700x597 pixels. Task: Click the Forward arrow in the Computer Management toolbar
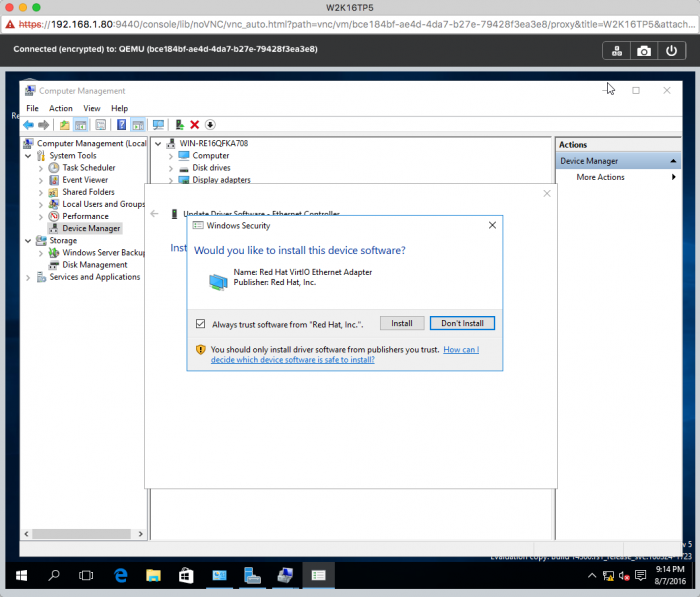(x=43, y=125)
